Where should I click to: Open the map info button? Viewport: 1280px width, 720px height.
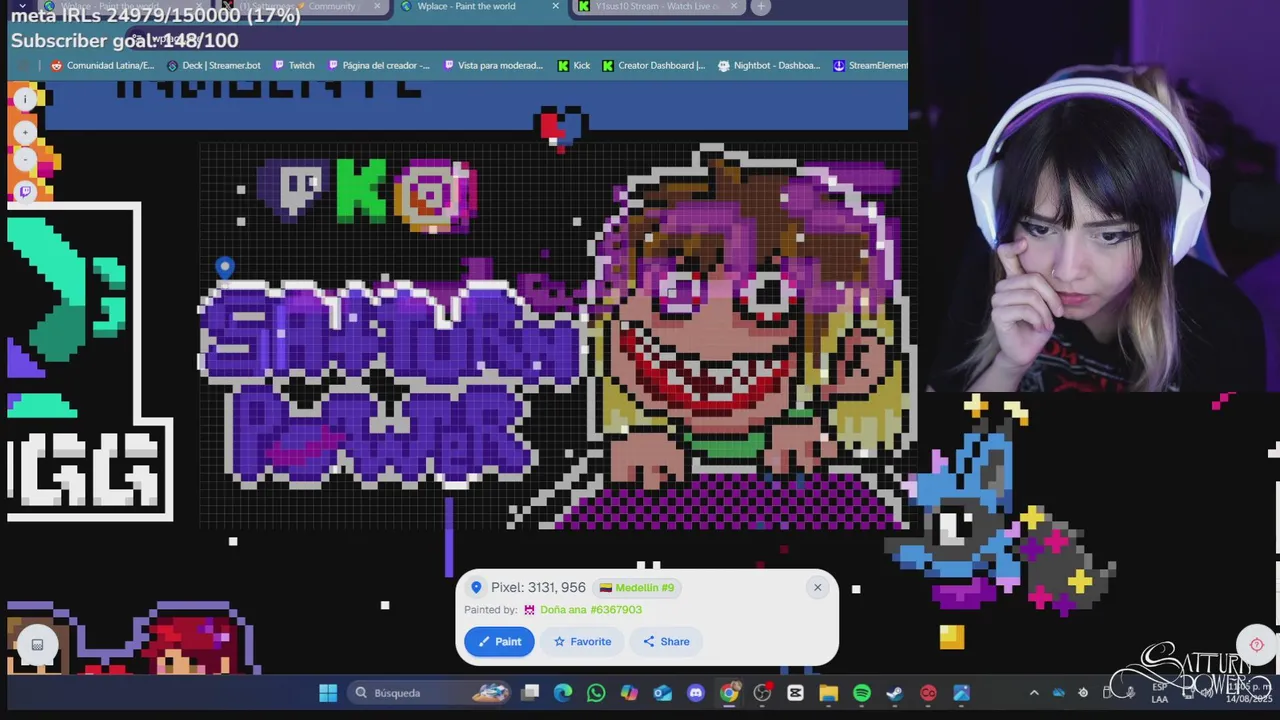26,99
